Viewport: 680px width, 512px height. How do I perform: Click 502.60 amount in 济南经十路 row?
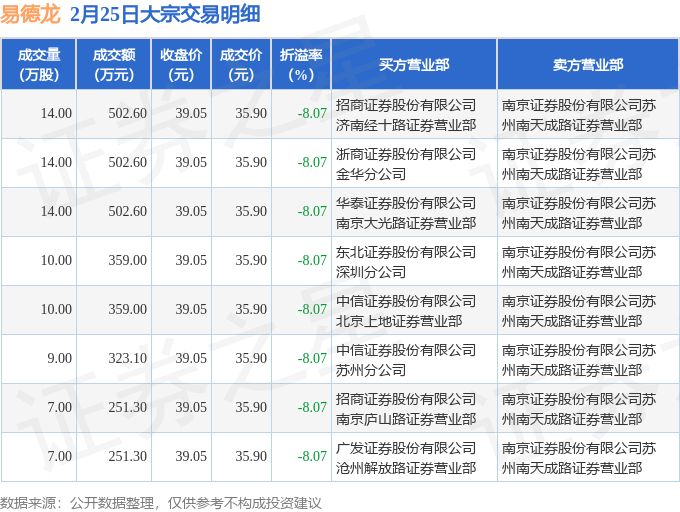click(128, 114)
